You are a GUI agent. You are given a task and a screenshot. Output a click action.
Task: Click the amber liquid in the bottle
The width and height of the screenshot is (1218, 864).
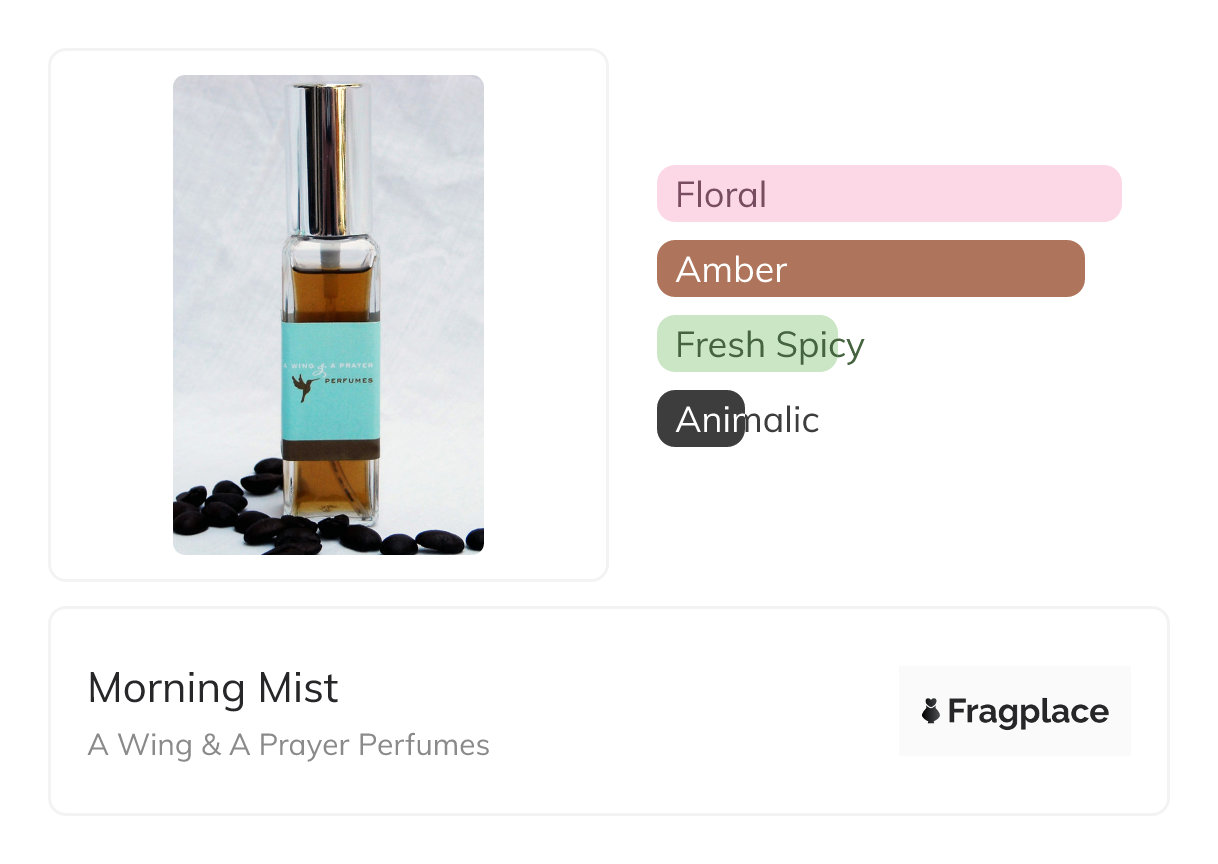[x=329, y=290]
